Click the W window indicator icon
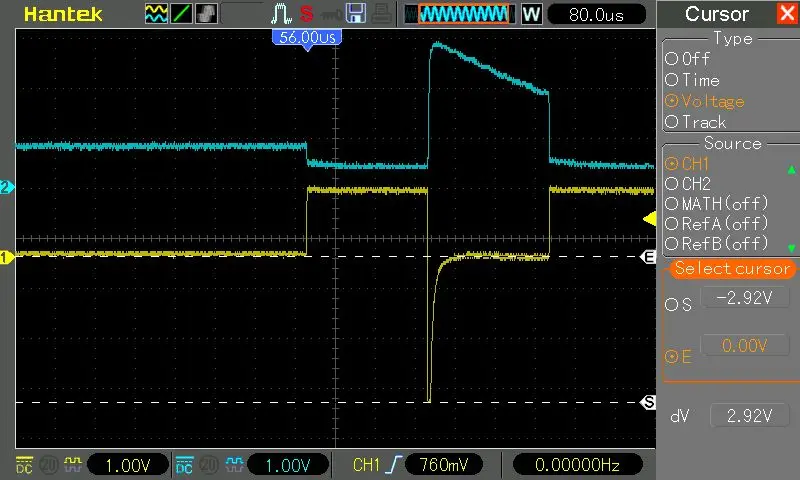 point(531,14)
